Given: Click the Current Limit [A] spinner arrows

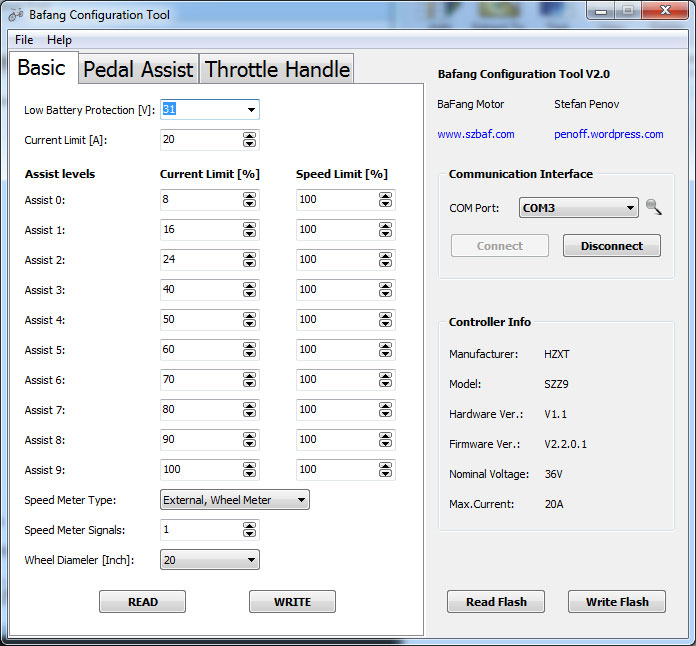Looking at the screenshot, I should (249, 140).
